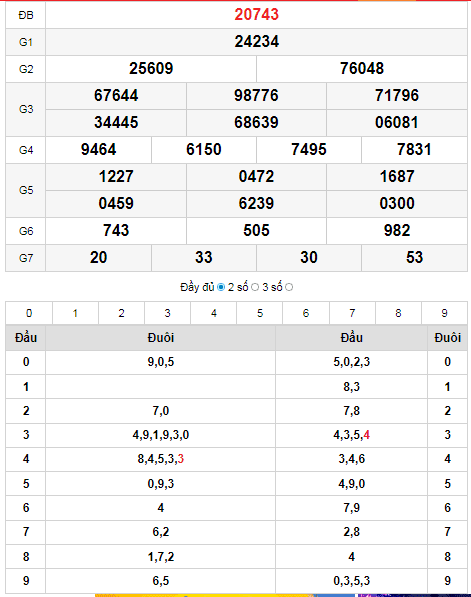The image size is (471, 597).
Task: Select the "2 số" radio option
Action: pyautogui.click(x=255, y=287)
